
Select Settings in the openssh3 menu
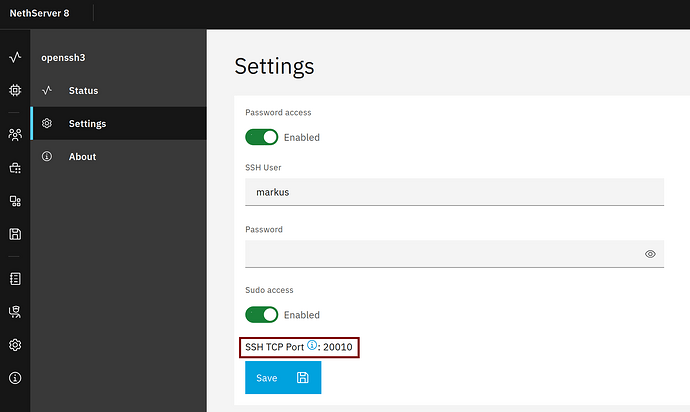[x=87, y=124]
